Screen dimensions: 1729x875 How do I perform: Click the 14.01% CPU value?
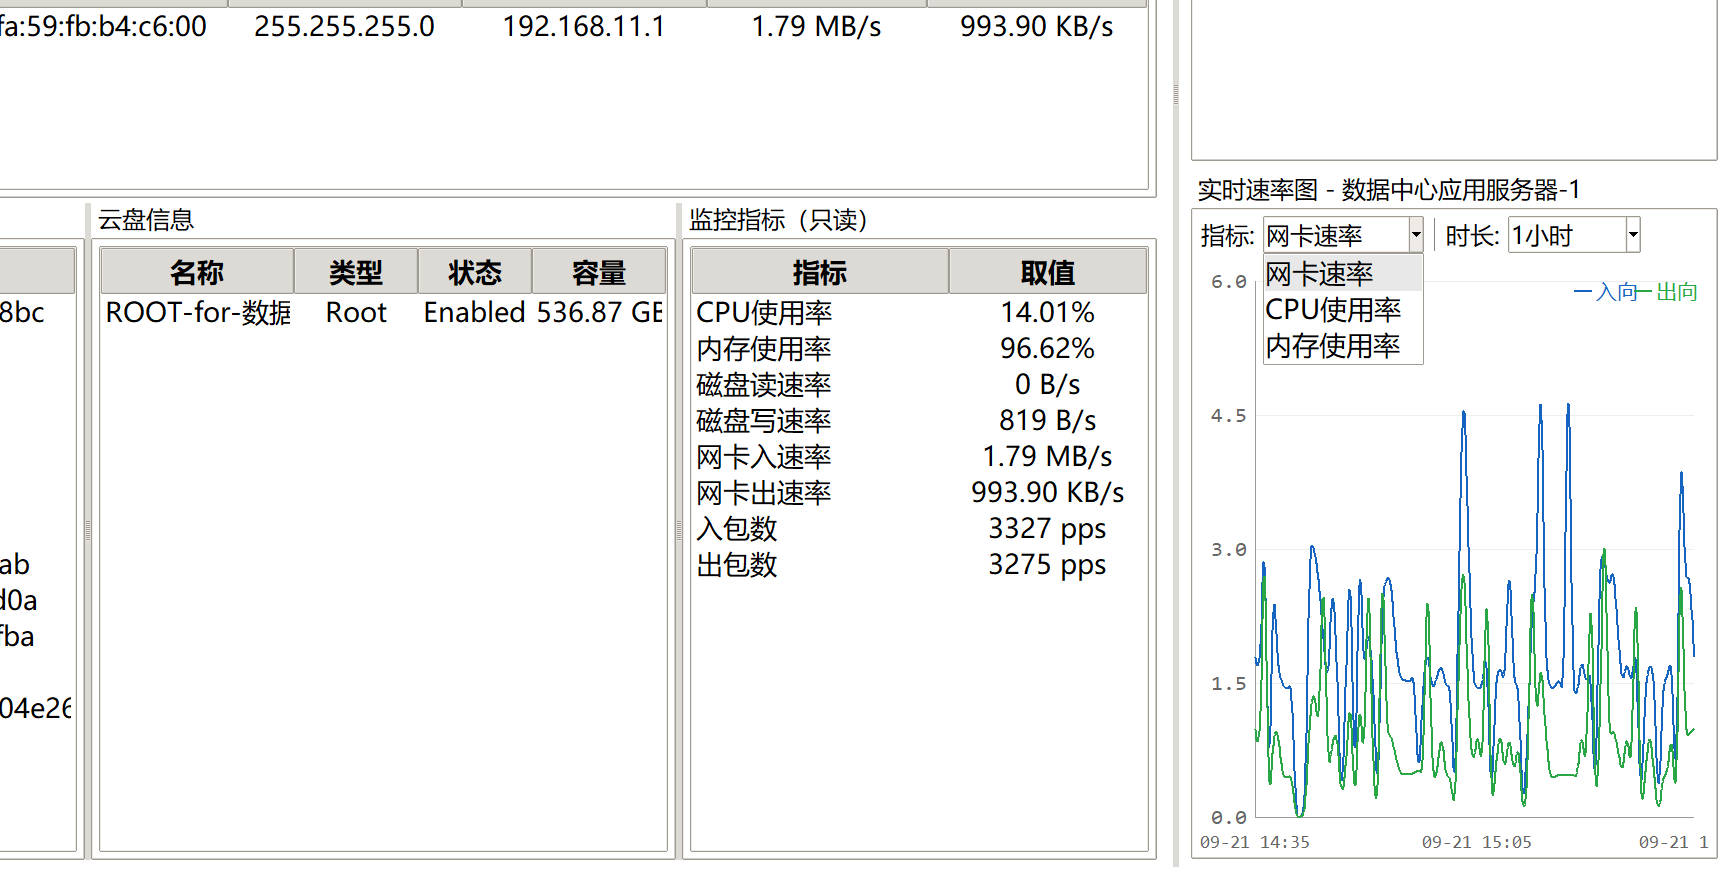tap(1048, 313)
